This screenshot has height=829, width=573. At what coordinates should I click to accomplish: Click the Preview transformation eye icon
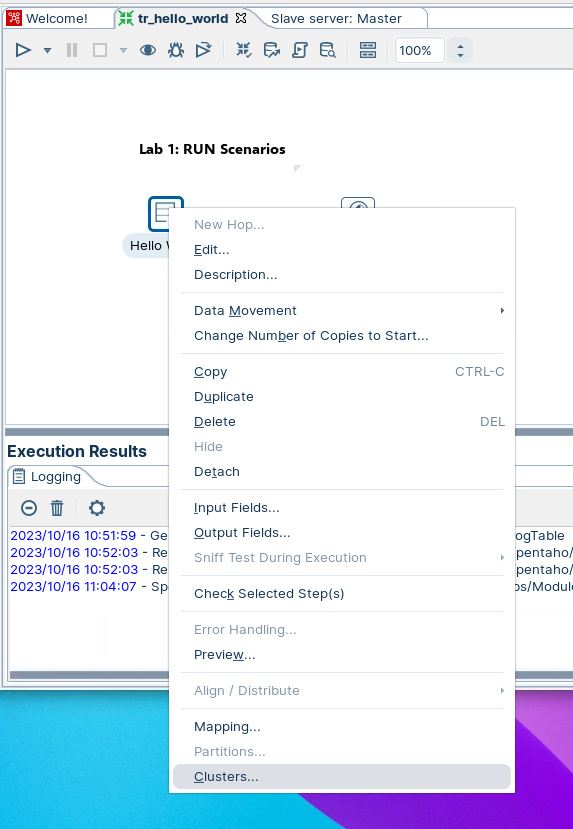click(x=147, y=50)
